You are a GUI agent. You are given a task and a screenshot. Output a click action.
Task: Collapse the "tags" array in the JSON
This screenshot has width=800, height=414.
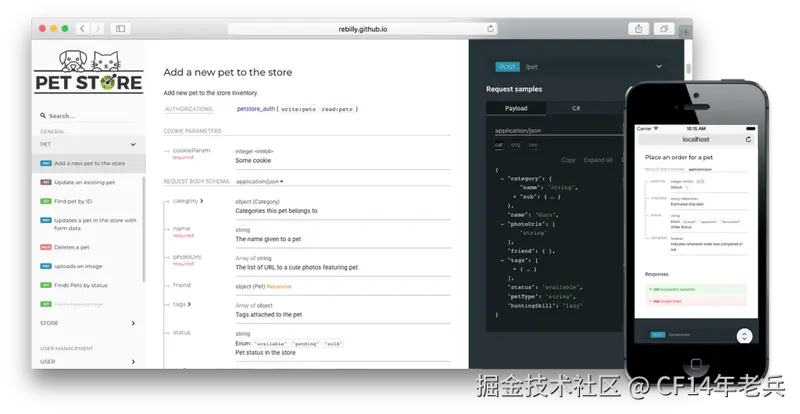(502, 260)
